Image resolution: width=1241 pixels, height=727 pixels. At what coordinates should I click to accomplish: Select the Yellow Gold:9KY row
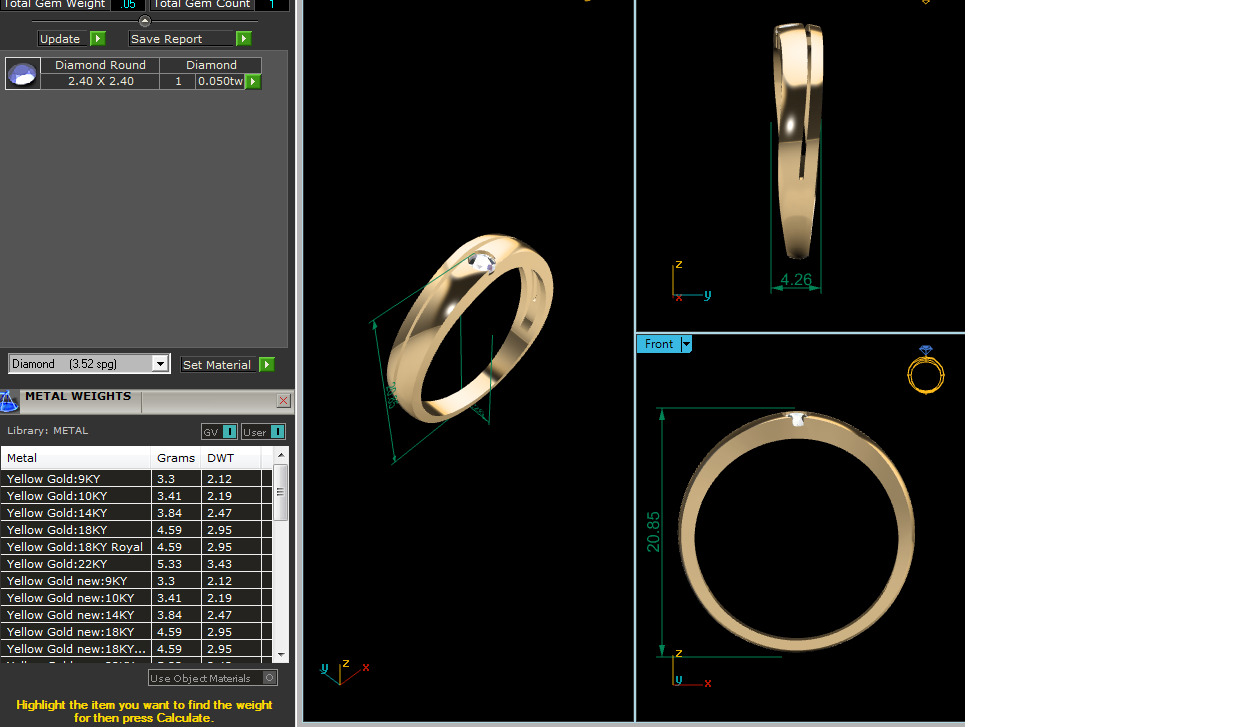pos(137,479)
